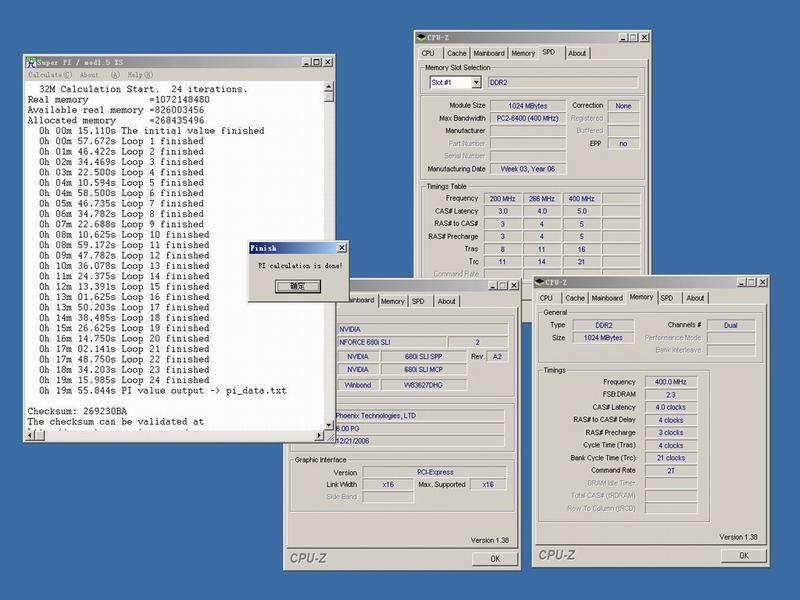Screen dimensions: 800x600
Task: Switch to Memory tab in SPD window
Action: (523, 53)
